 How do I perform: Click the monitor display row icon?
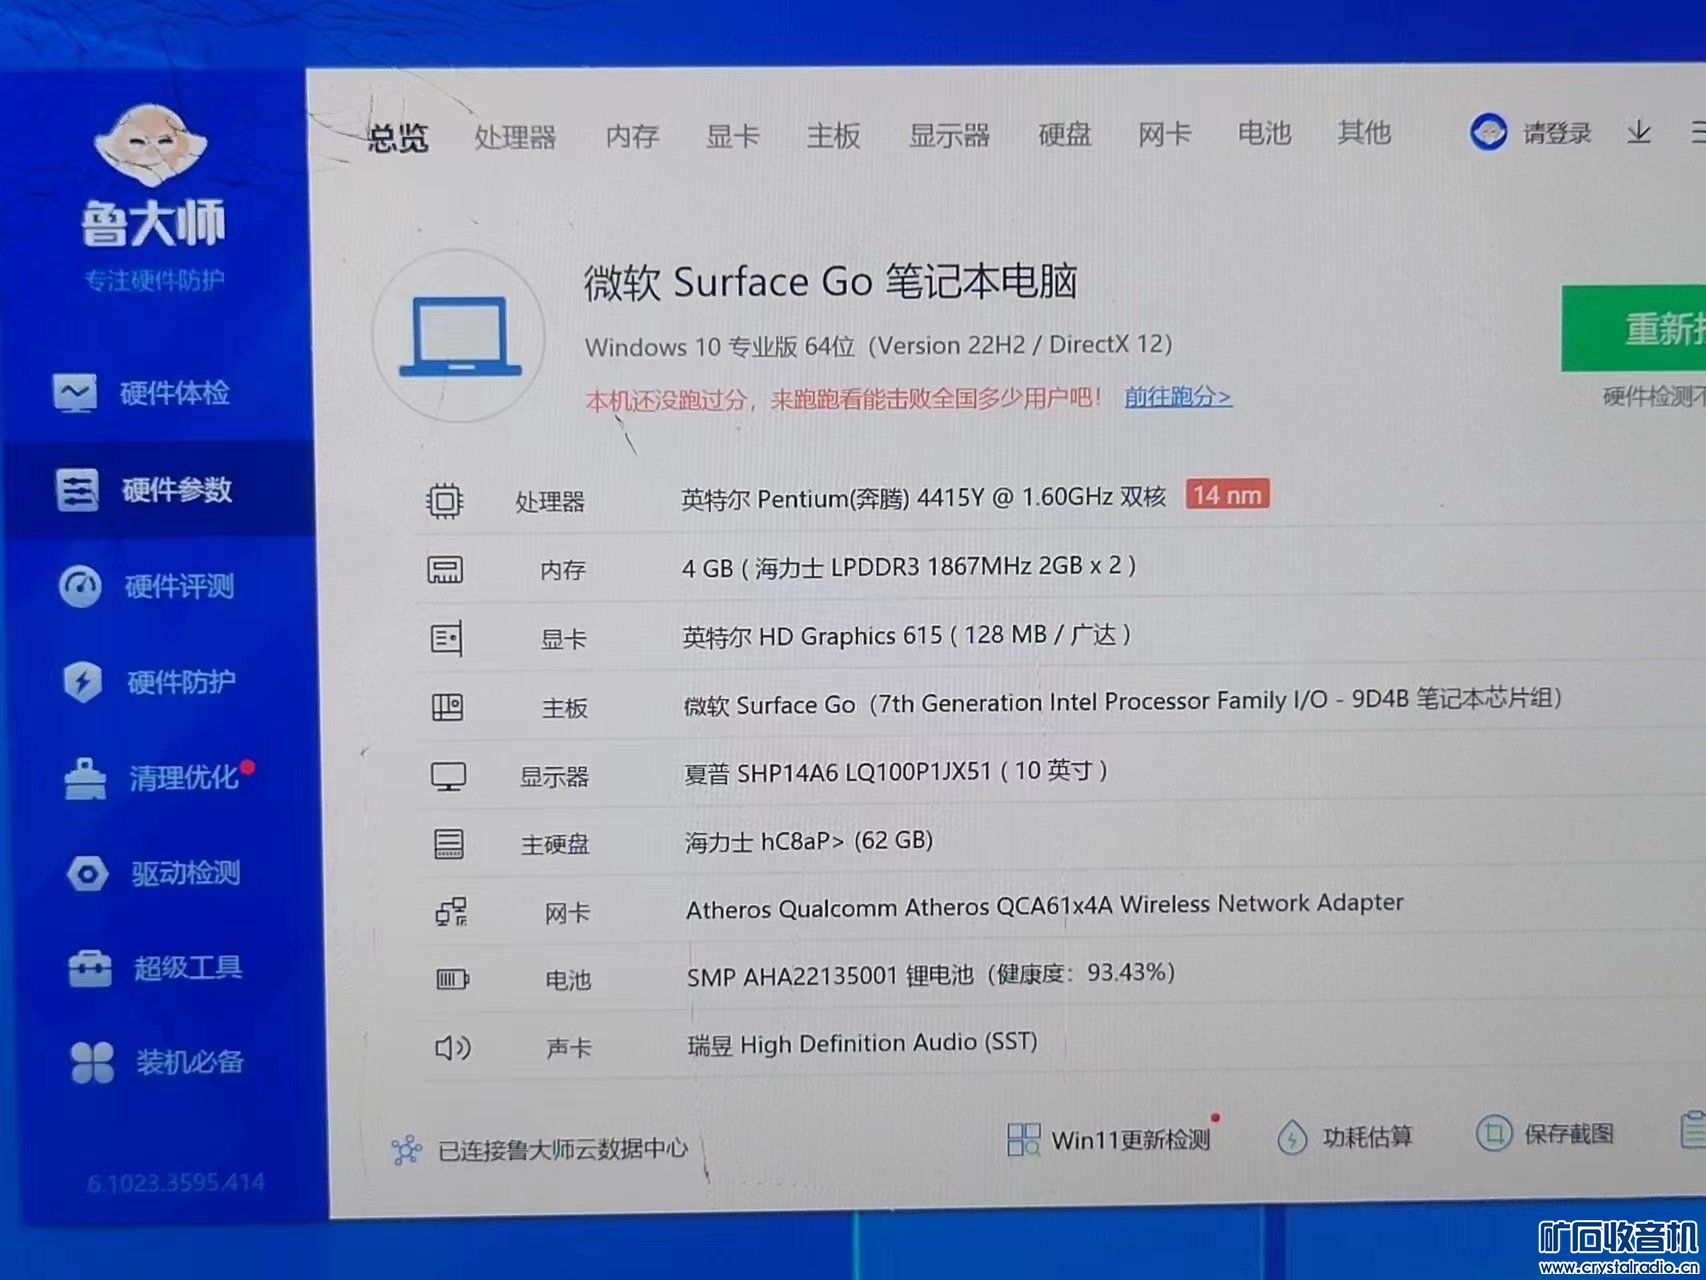click(448, 776)
